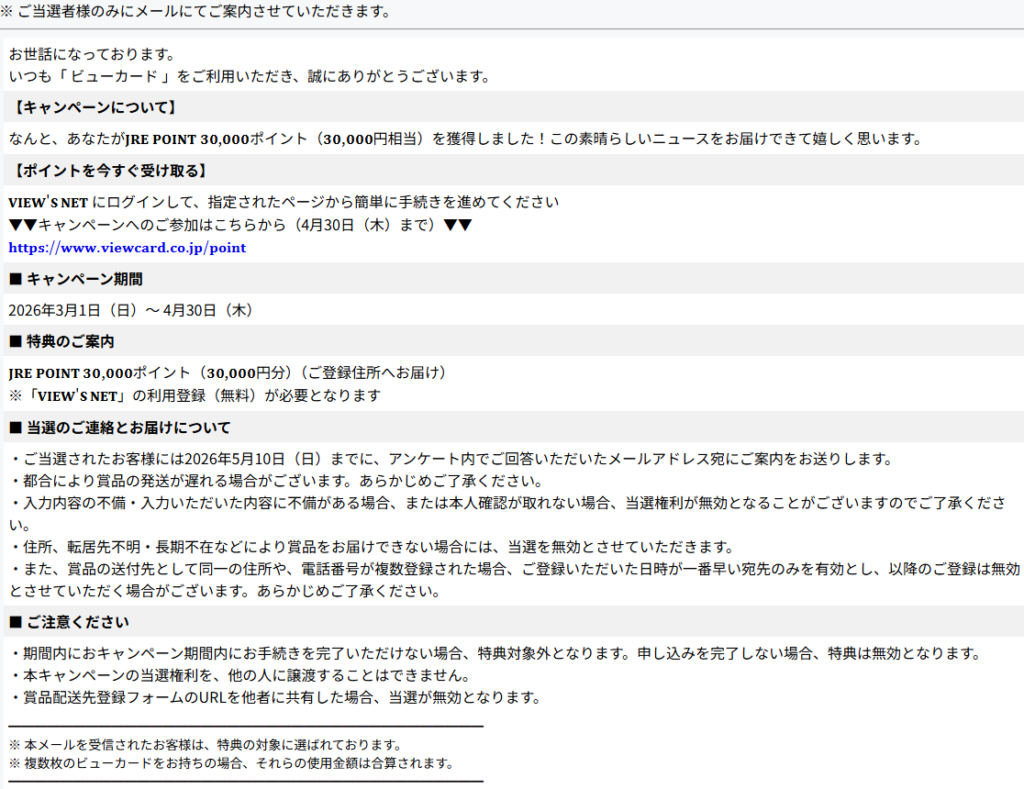This screenshot has height=789, width=1024.
Task: Open the viewcard.co.jp/point link
Action: tap(127, 248)
